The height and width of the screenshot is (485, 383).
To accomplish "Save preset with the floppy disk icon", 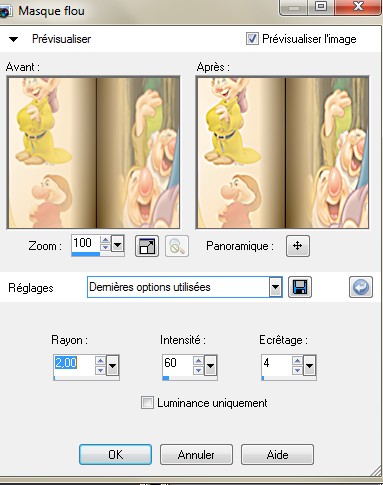I will point(300,287).
